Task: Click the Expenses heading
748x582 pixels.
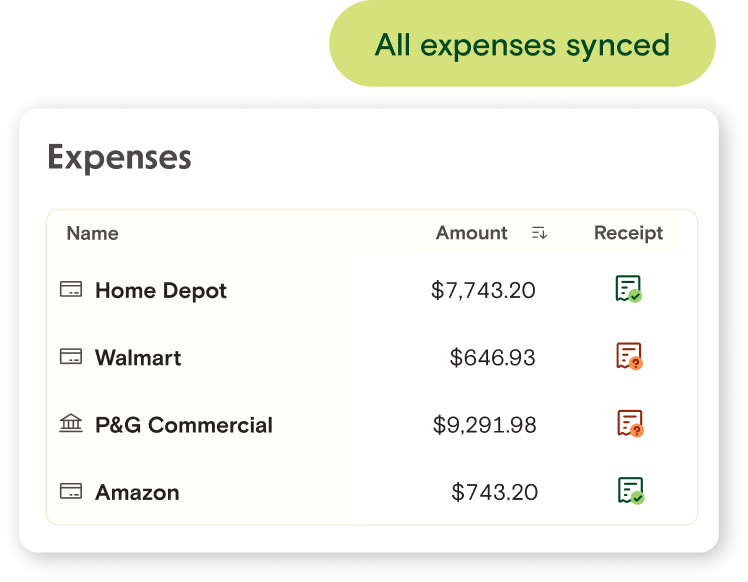Action: pyautogui.click(x=119, y=157)
